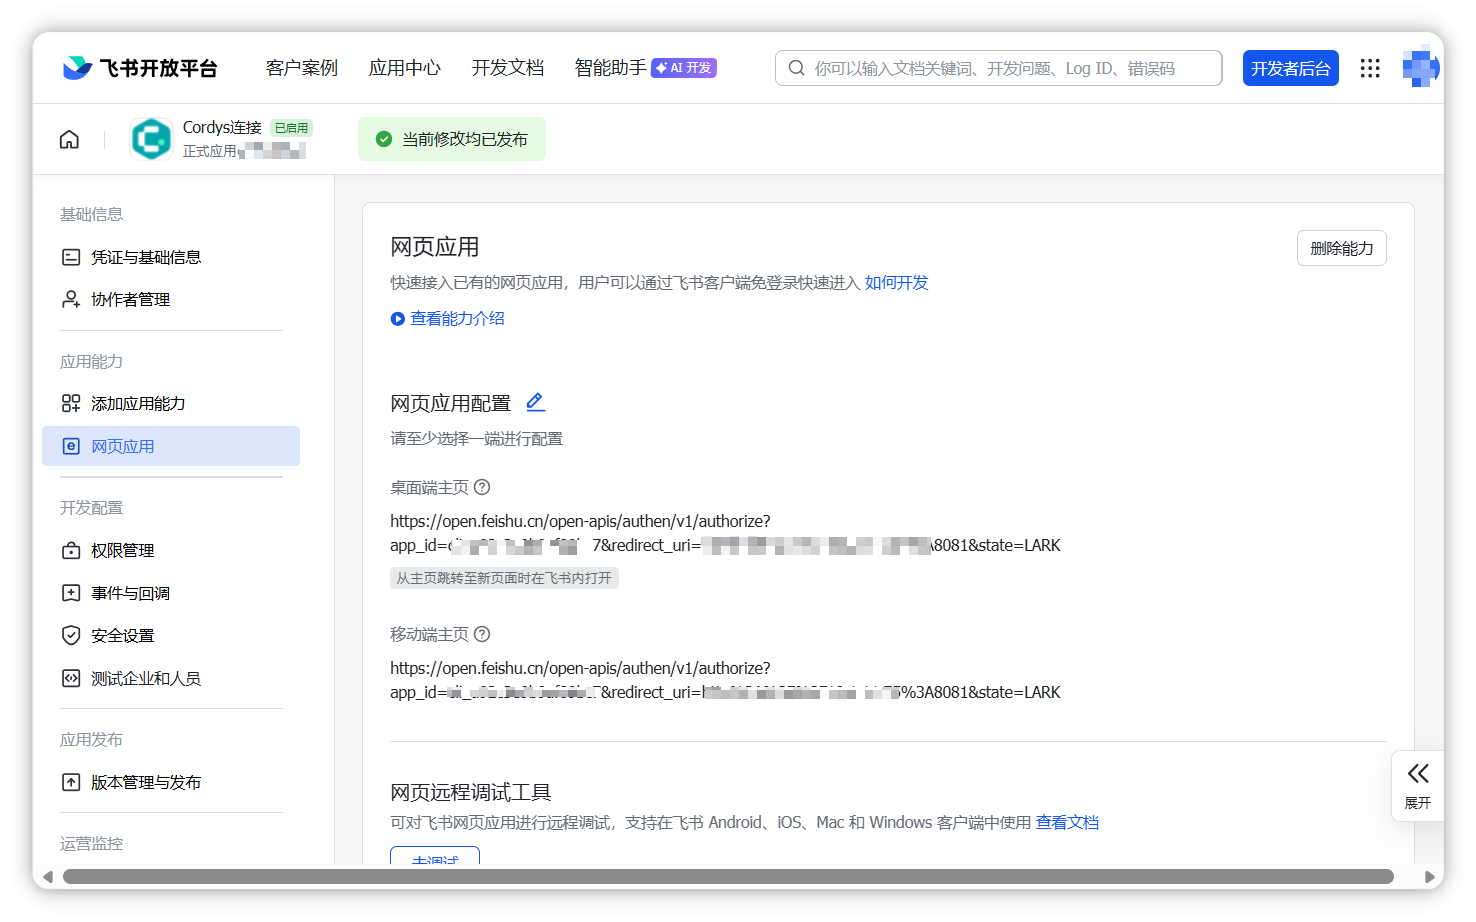Click the horizontal scrollbar left arrow
The image size is (1476, 922).
[47, 877]
